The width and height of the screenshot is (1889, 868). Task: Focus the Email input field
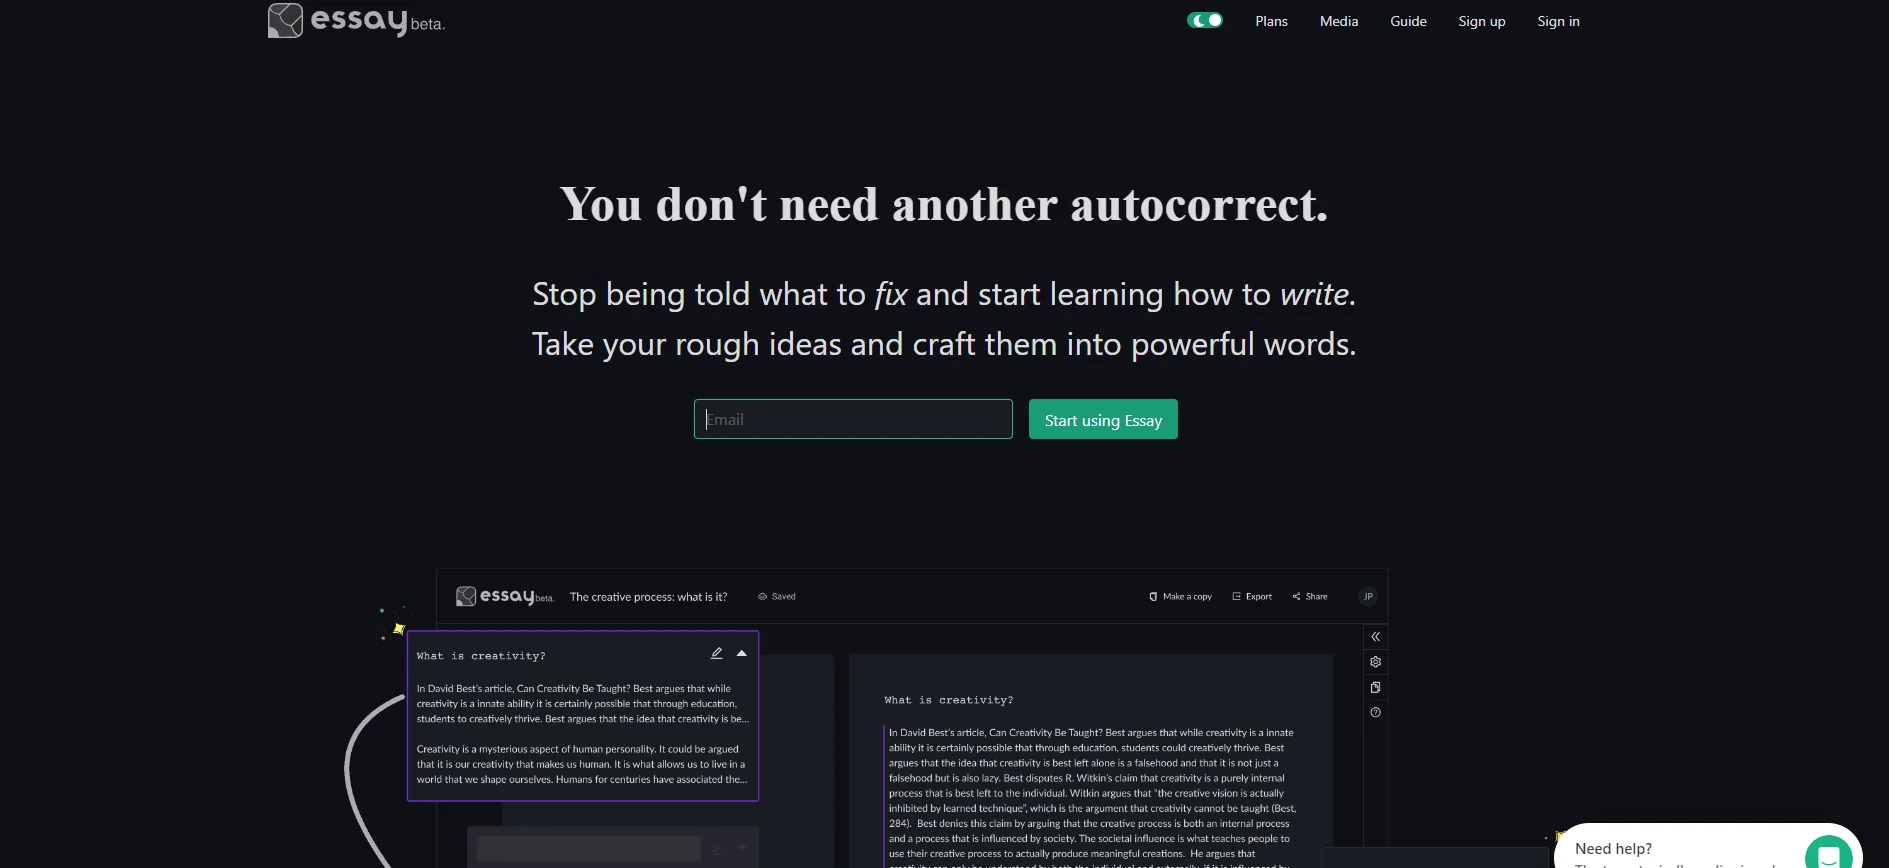coord(853,419)
